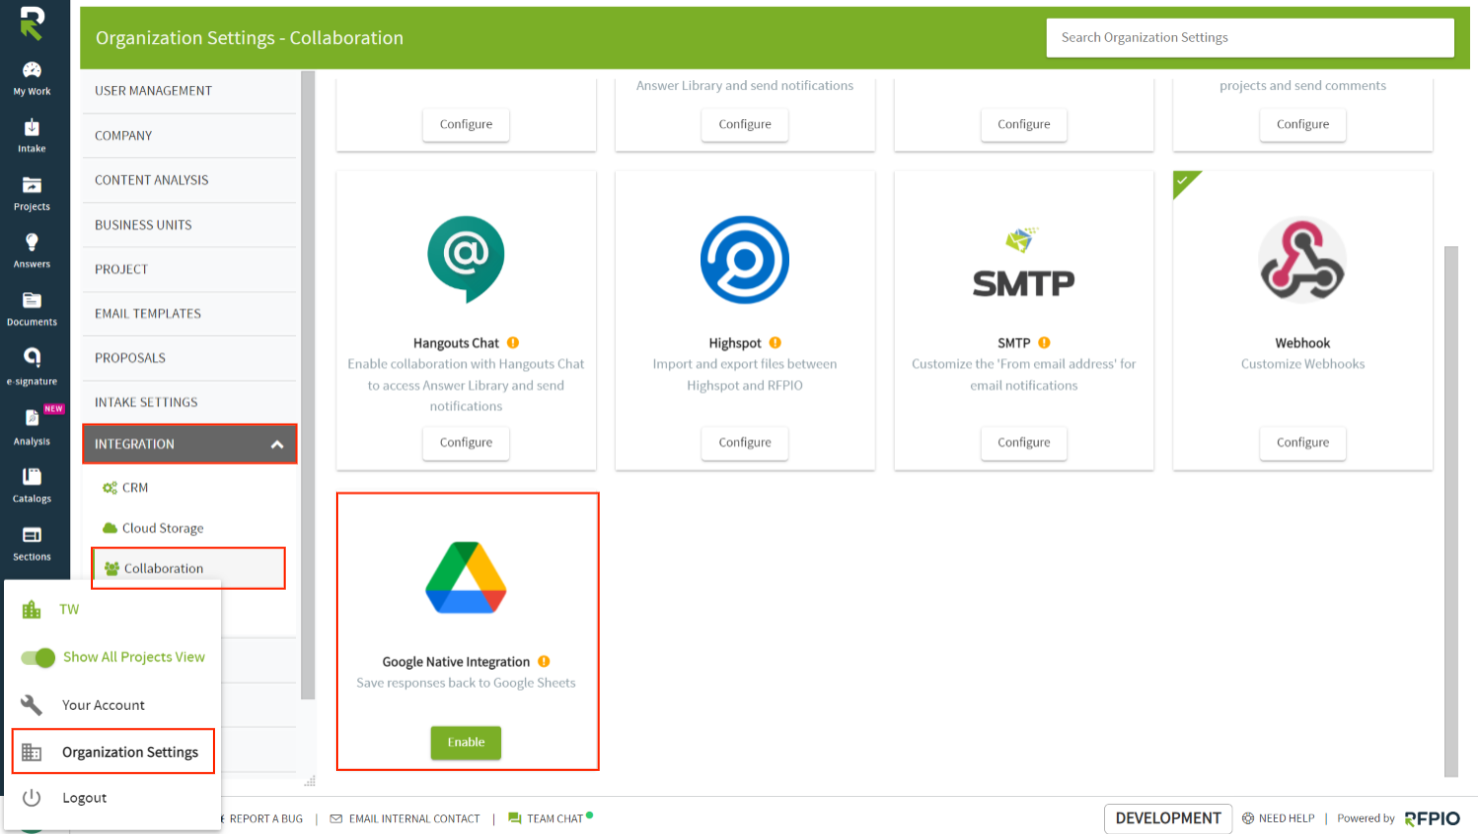Image resolution: width=1478 pixels, height=834 pixels.
Task: Configure Webhook integration
Action: [x=1302, y=442]
